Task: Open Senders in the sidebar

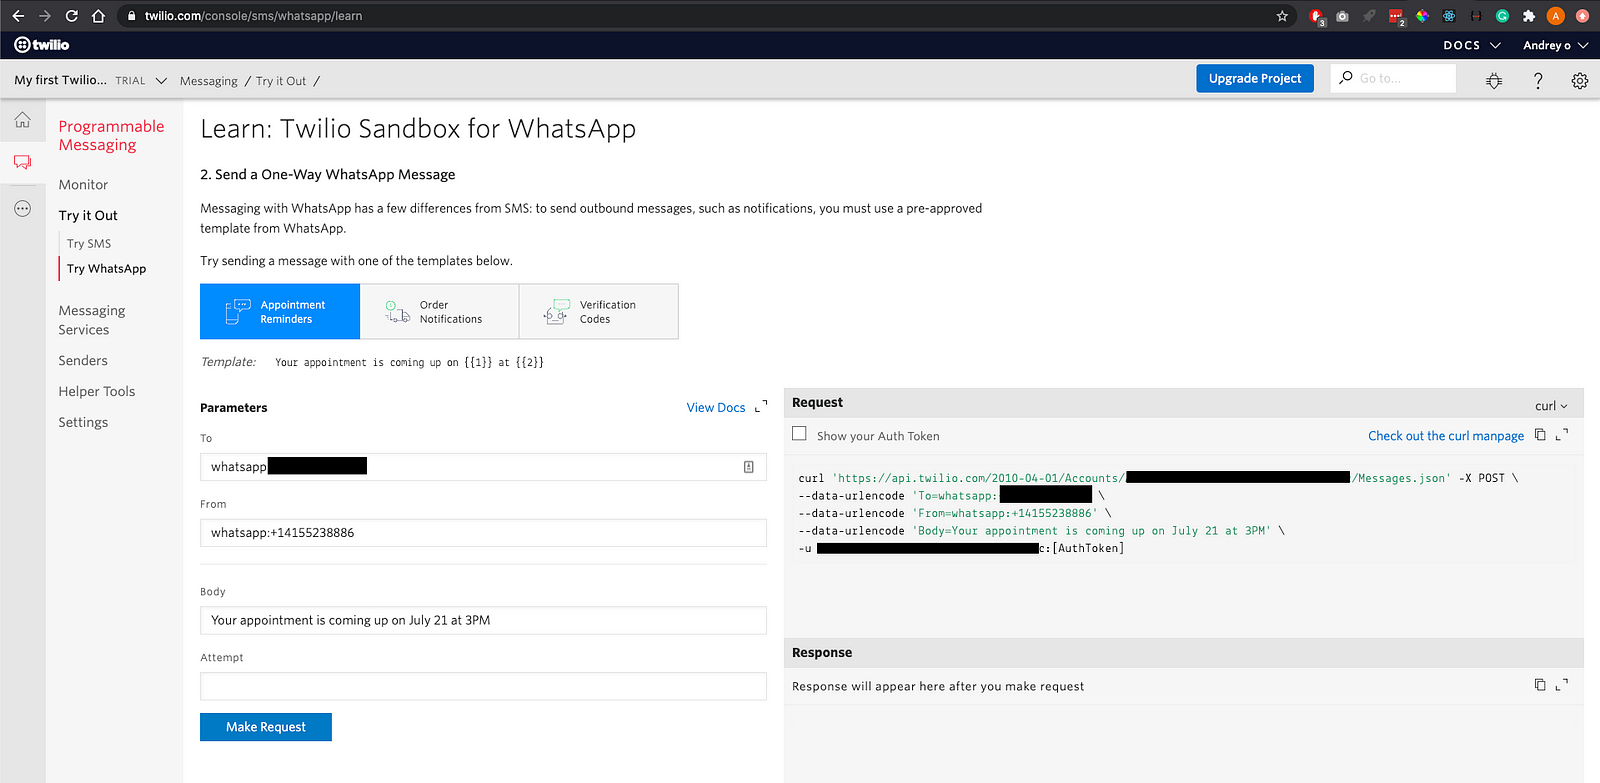Action: coord(83,361)
